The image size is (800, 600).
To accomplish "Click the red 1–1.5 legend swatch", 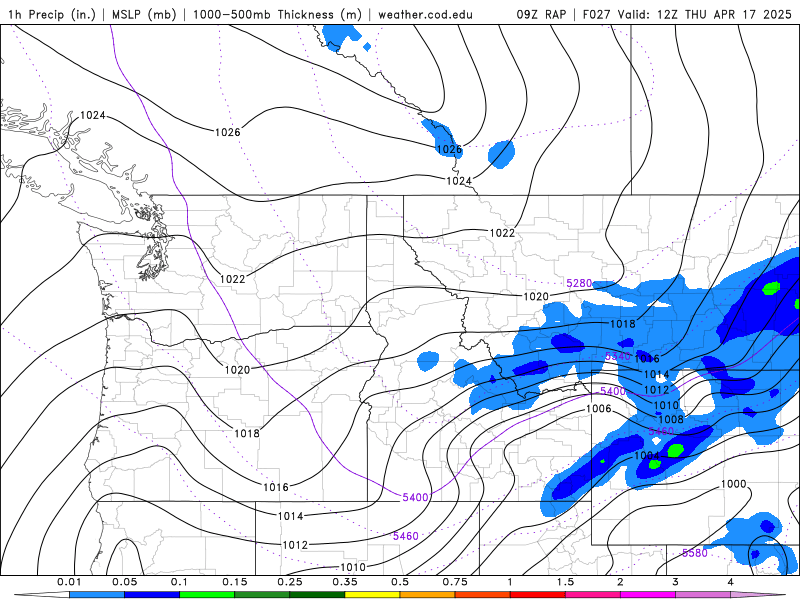I will tap(538, 595).
